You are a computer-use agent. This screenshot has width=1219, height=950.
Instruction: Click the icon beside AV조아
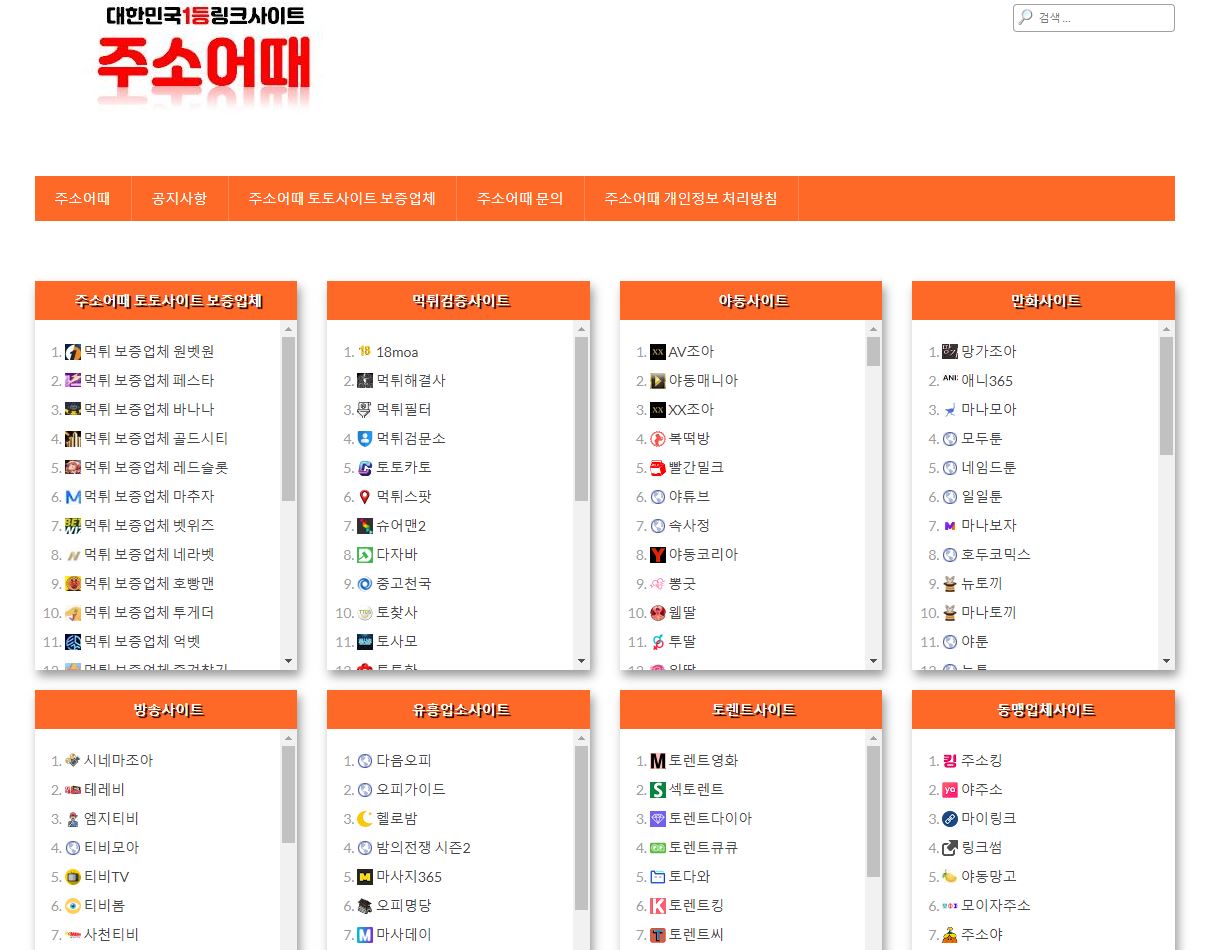[658, 352]
